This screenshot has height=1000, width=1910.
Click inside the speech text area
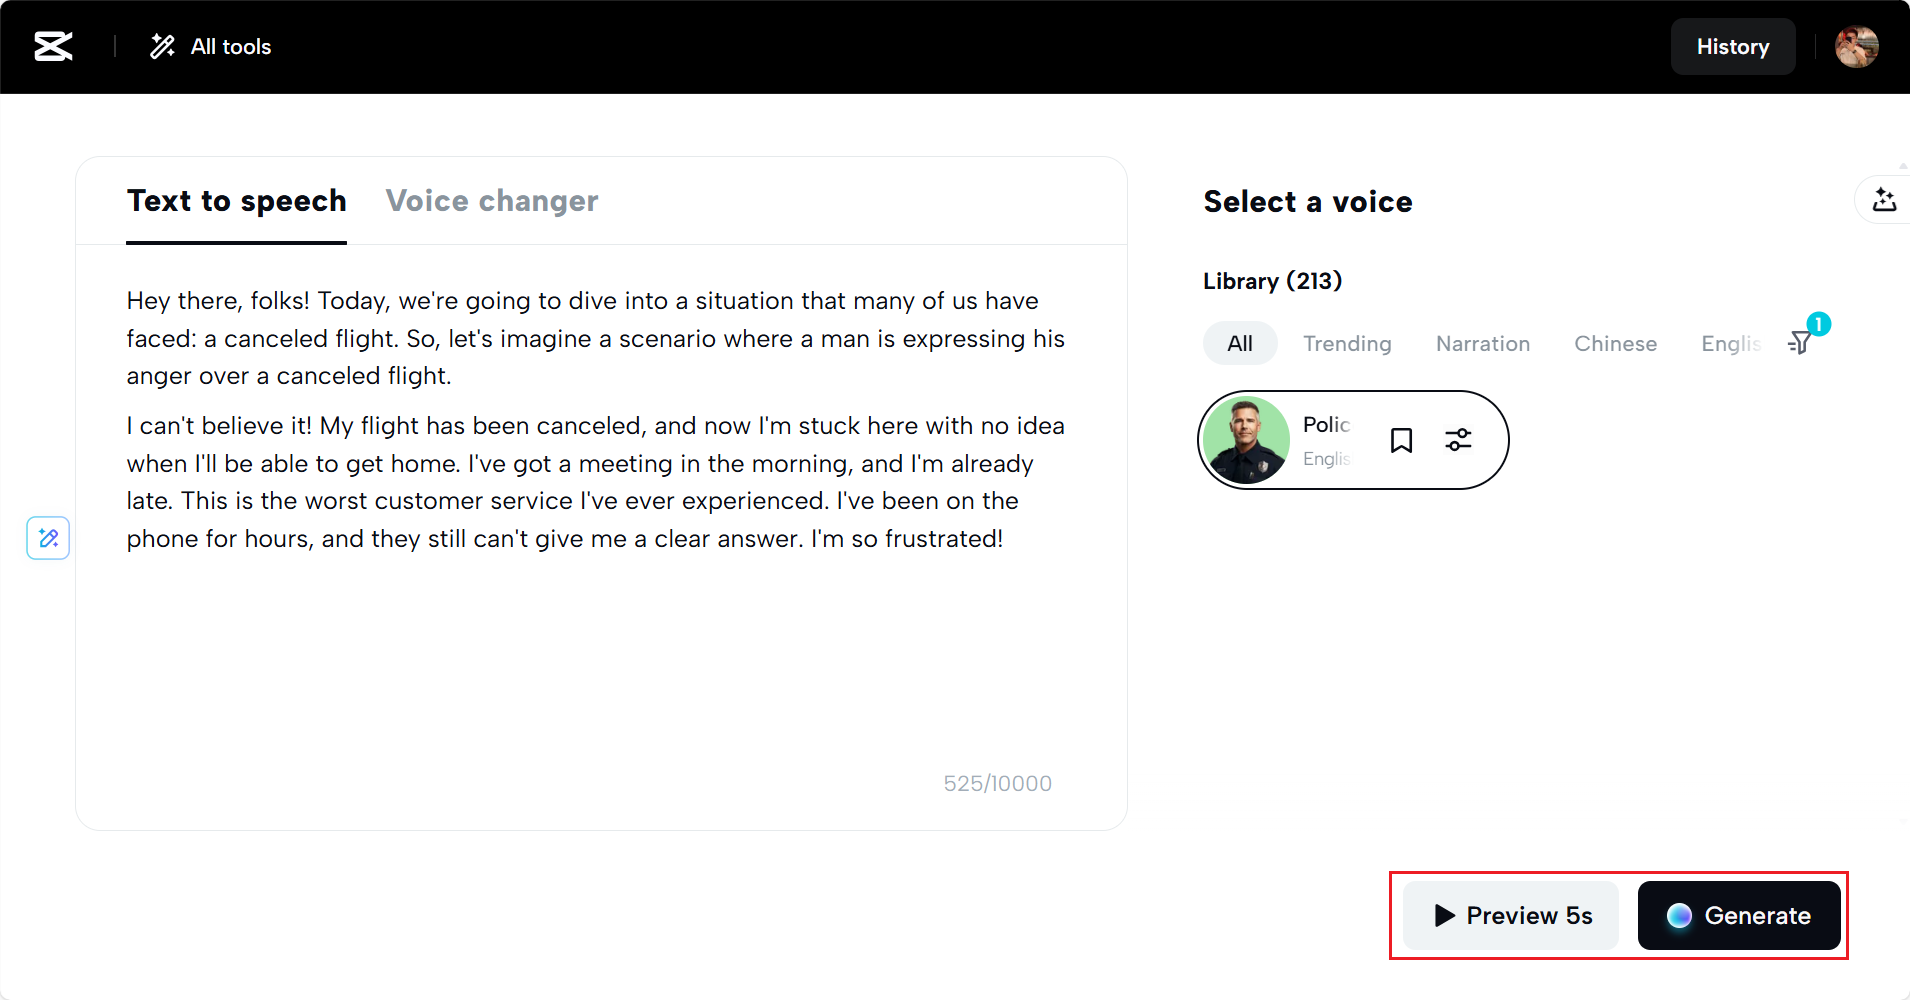pos(600,650)
